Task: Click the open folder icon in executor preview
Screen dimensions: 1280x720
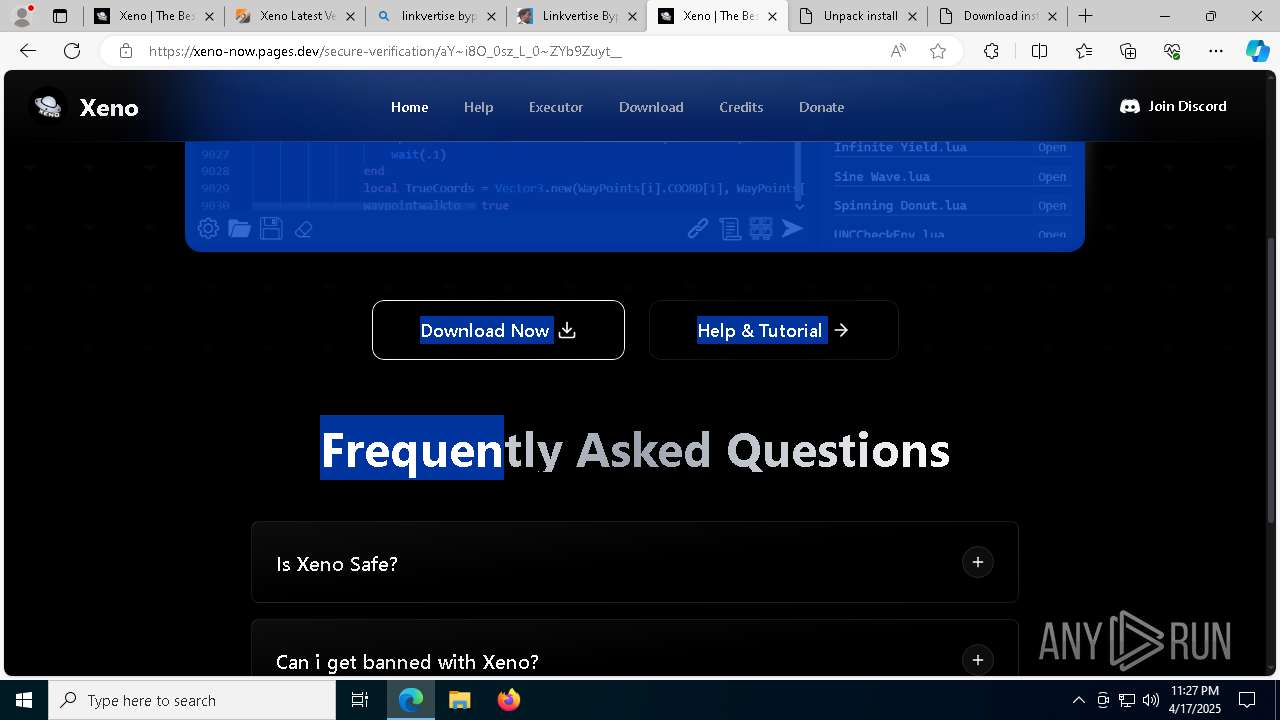Action: coord(239,228)
